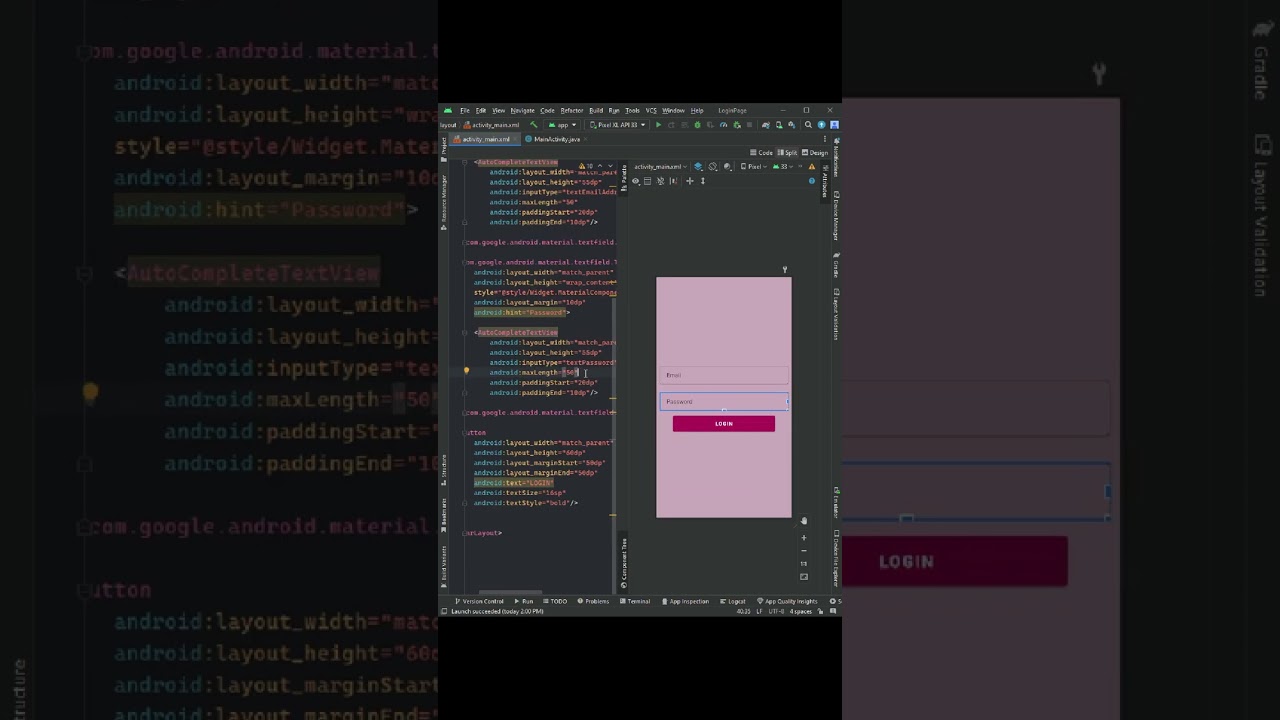Viewport: 1280px width, 720px height.
Task: Open the app run configuration dropdown
Action: [x=563, y=125]
